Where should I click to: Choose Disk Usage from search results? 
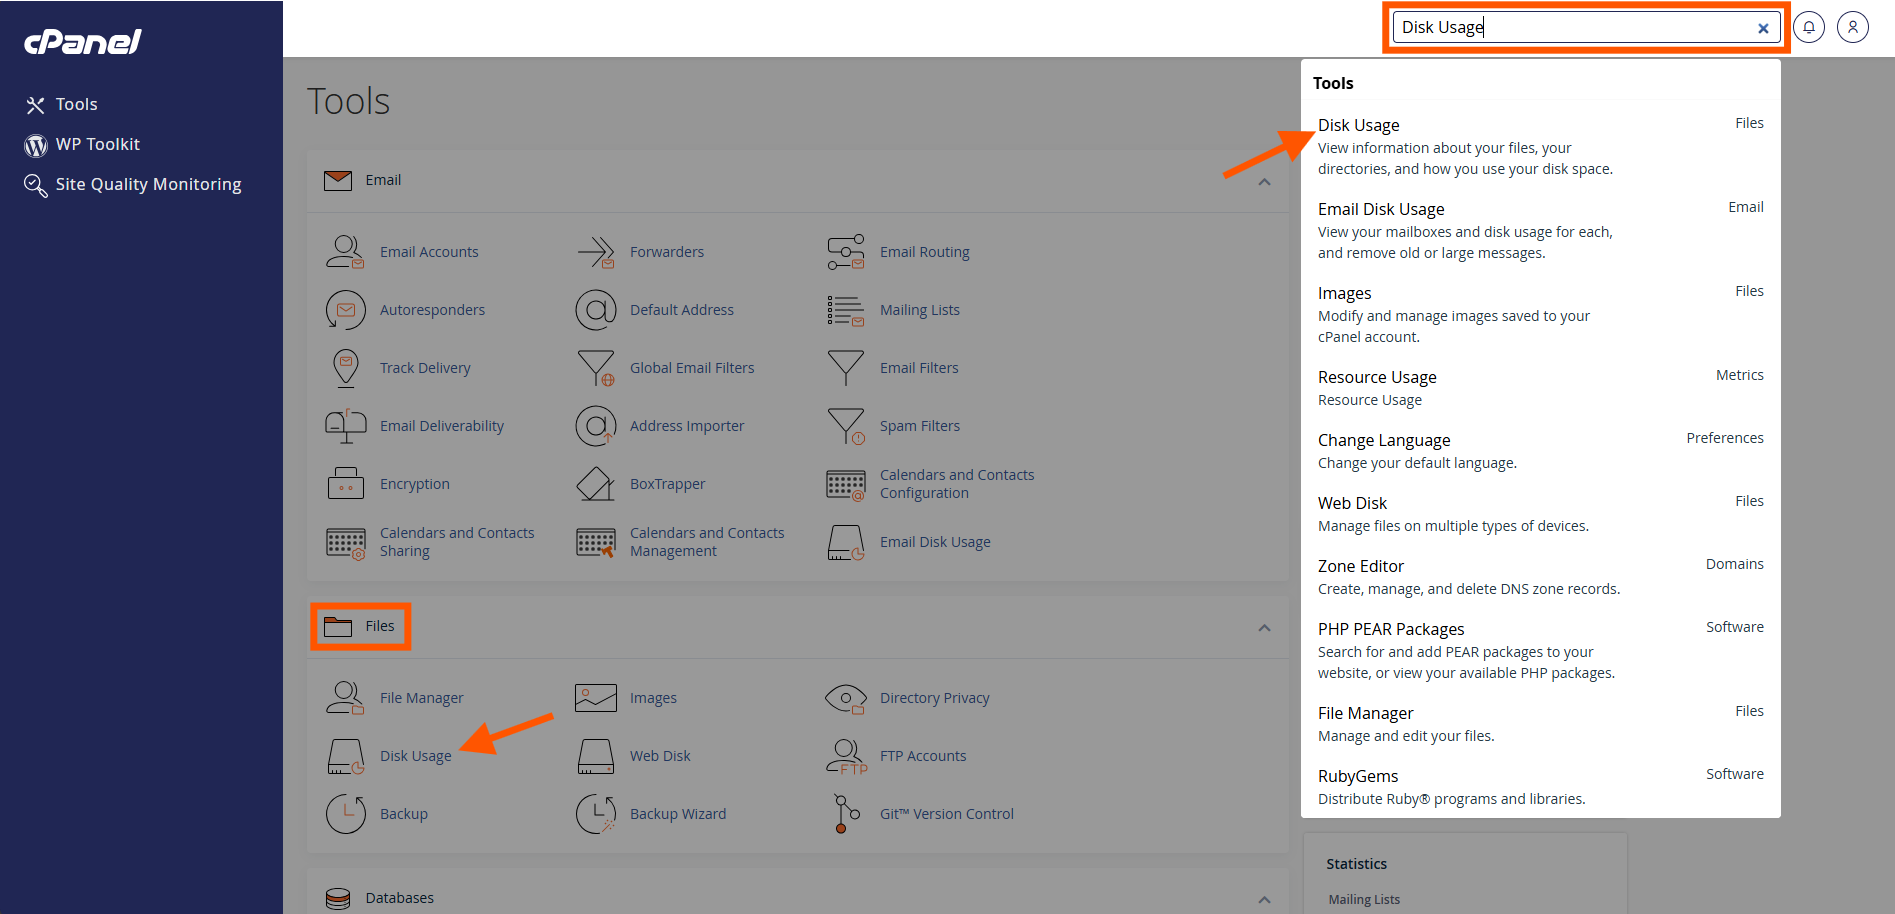(1358, 125)
